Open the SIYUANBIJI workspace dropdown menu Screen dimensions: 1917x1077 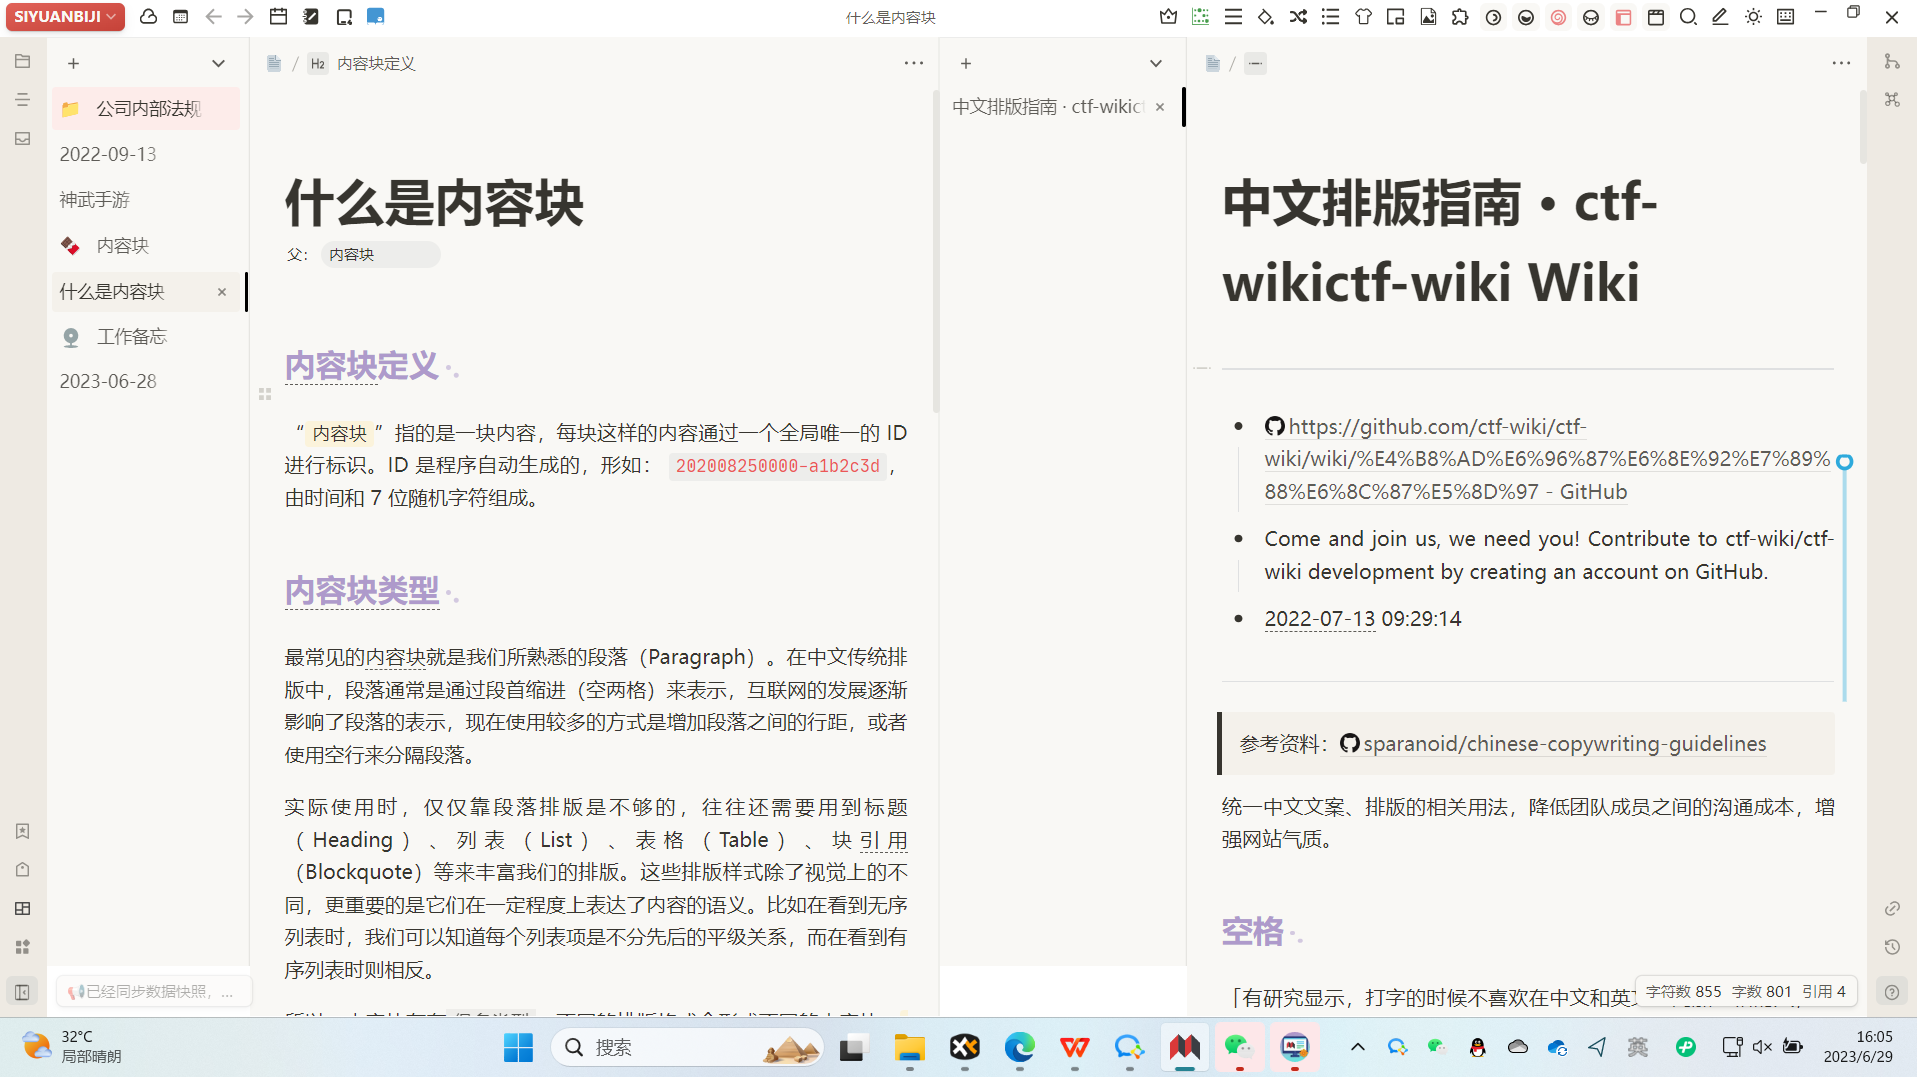pyautogui.click(x=65, y=17)
